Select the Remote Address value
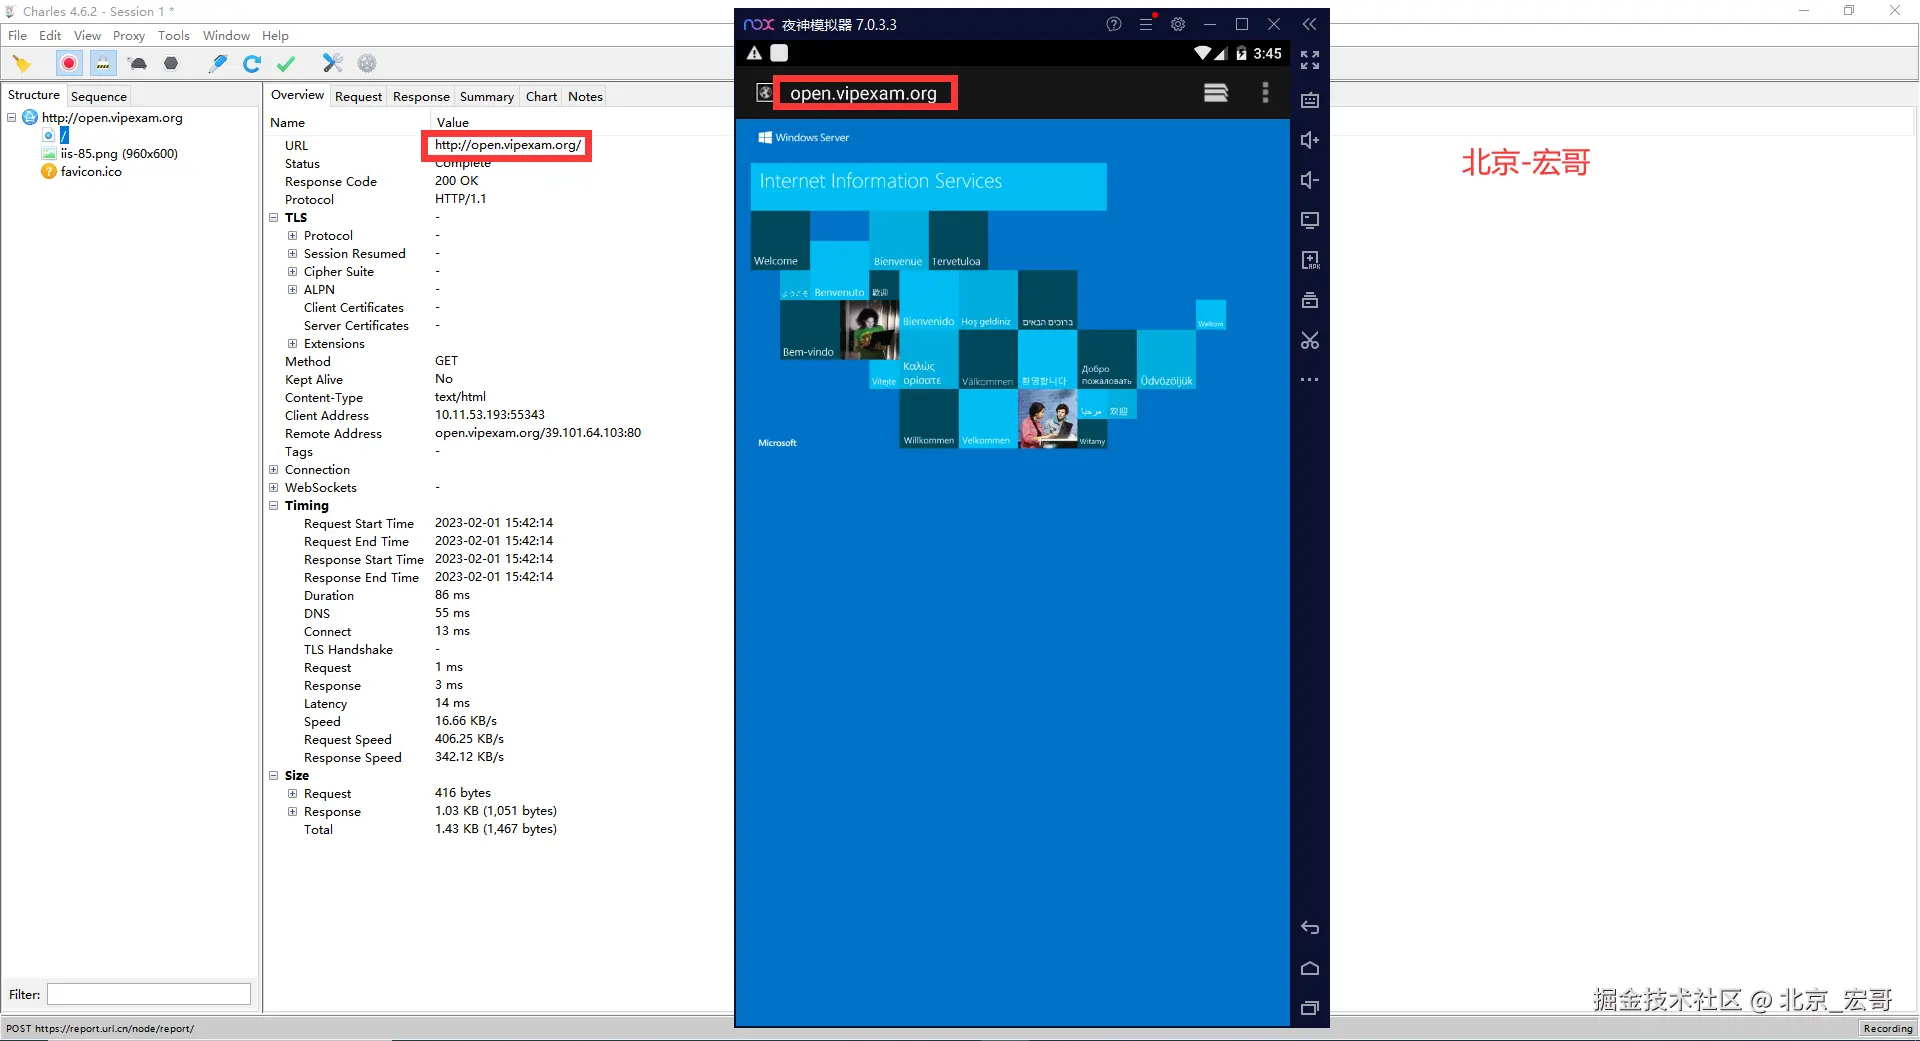Image resolution: width=1920 pixels, height=1041 pixels. point(538,433)
